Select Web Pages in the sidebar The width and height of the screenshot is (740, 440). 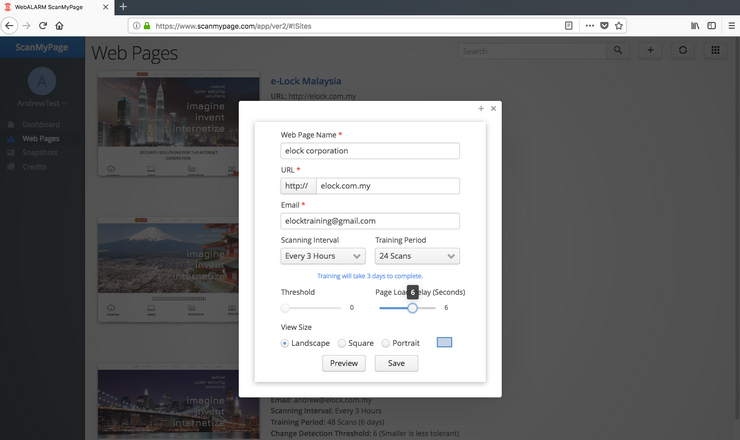[x=41, y=139]
